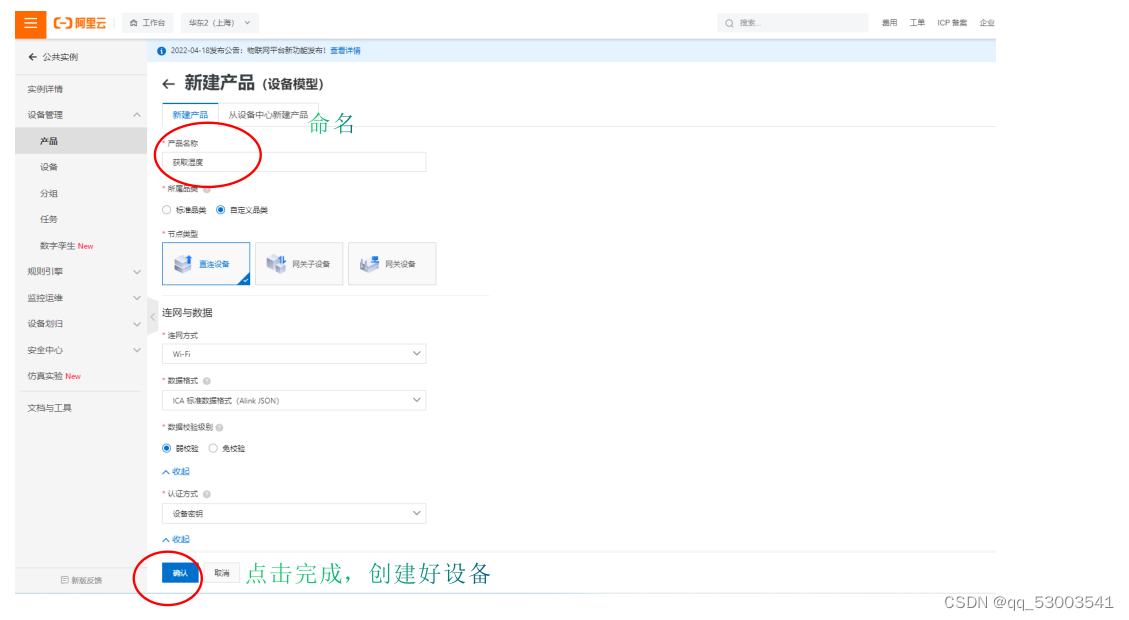Collapse the sidebar with the handle arrow
This screenshot has width=1129, height=620.
tap(153, 316)
